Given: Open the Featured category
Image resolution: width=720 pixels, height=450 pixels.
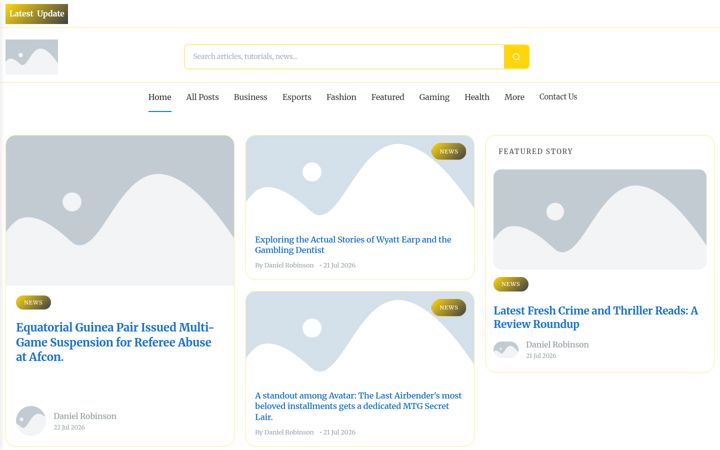Looking at the screenshot, I should 388,97.
